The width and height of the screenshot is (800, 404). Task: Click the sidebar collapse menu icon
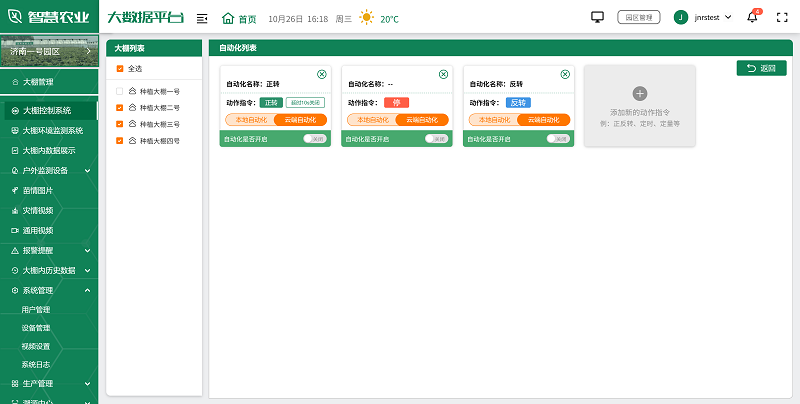coord(202,18)
